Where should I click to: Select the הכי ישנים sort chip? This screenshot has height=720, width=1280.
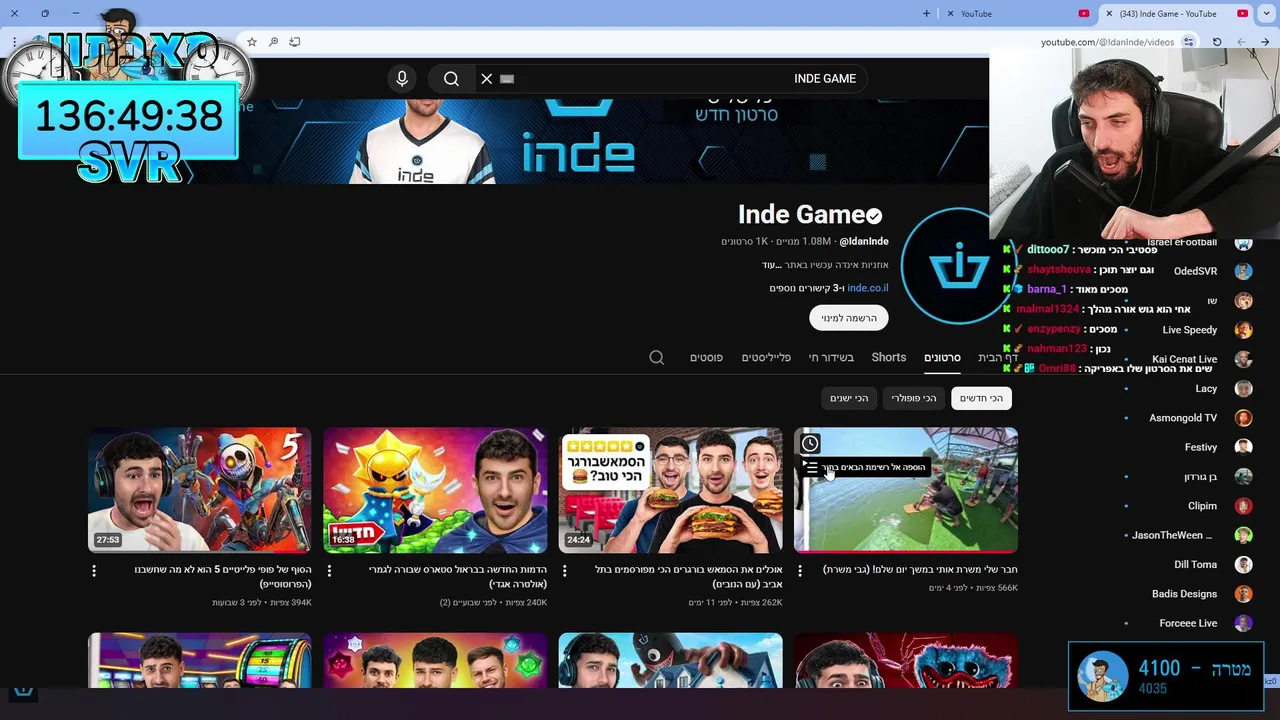(849, 398)
